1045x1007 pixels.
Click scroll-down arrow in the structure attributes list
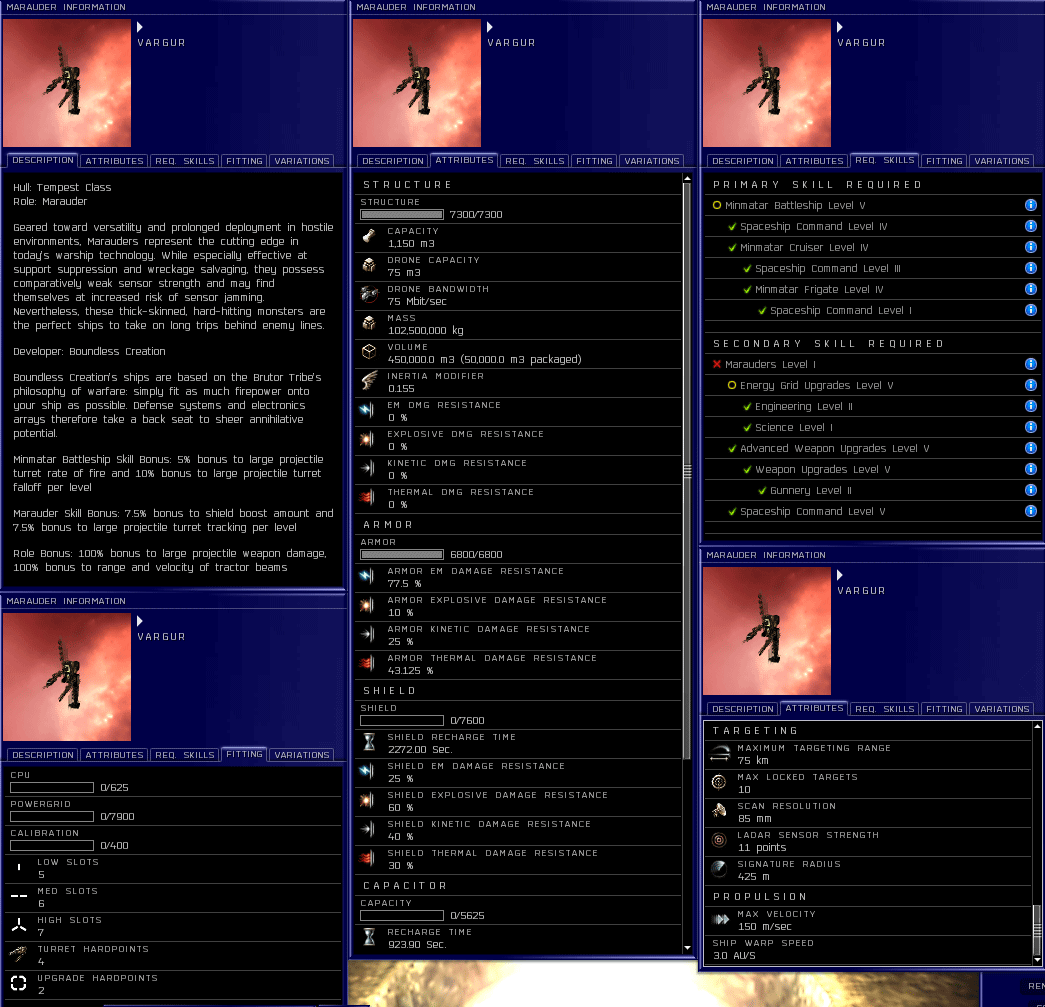pos(687,948)
